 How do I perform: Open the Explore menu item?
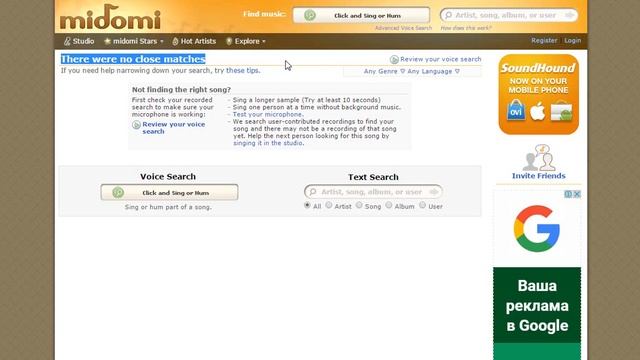coord(246,41)
